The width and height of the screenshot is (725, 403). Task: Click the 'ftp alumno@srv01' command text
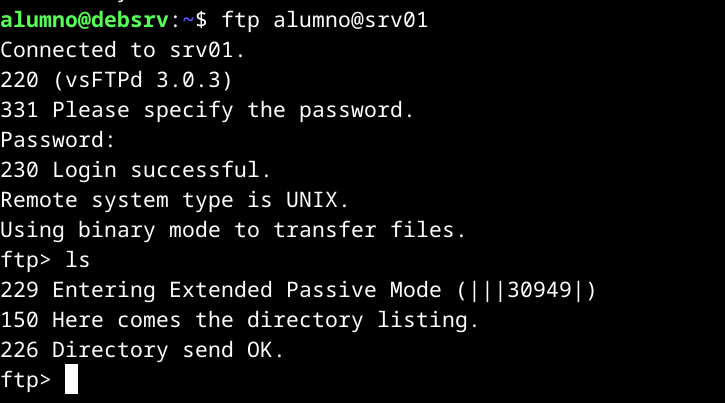[325, 19]
